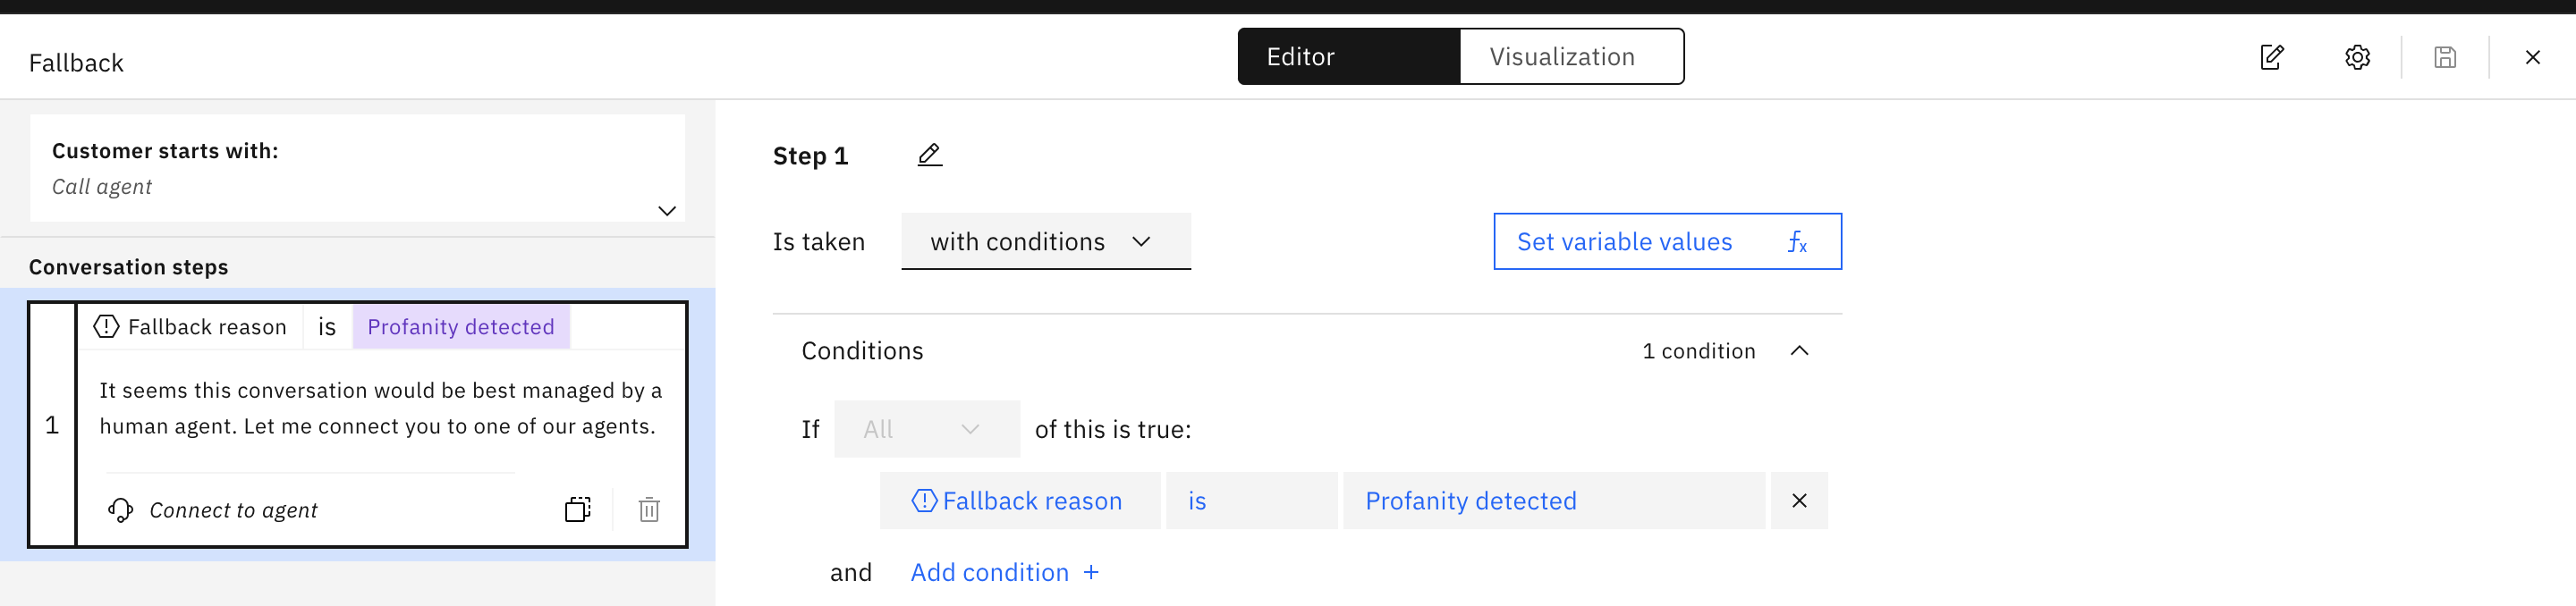This screenshot has height=606, width=2576.
Task: Delete step 1 using trash icon
Action: 649,510
